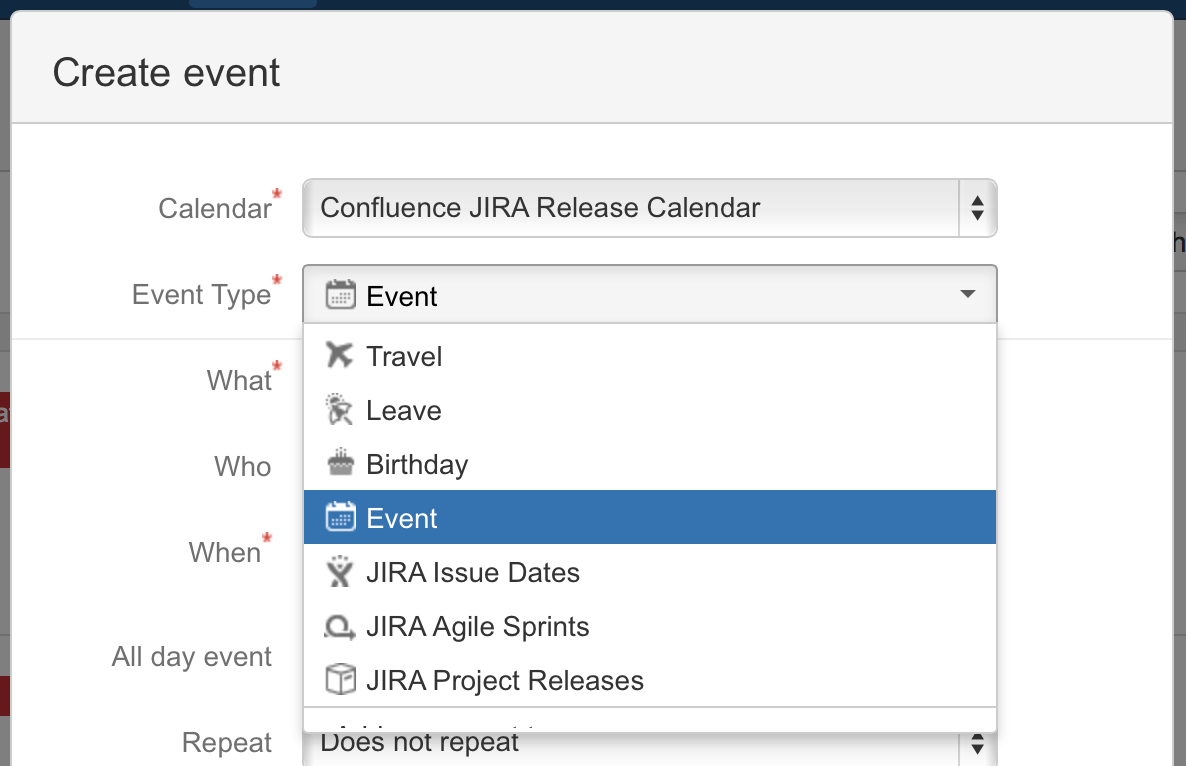Click the Event Type field showing Event
Image resolution: width=1186 pixels, height=766 pixels.
click(x=650, y=294)
